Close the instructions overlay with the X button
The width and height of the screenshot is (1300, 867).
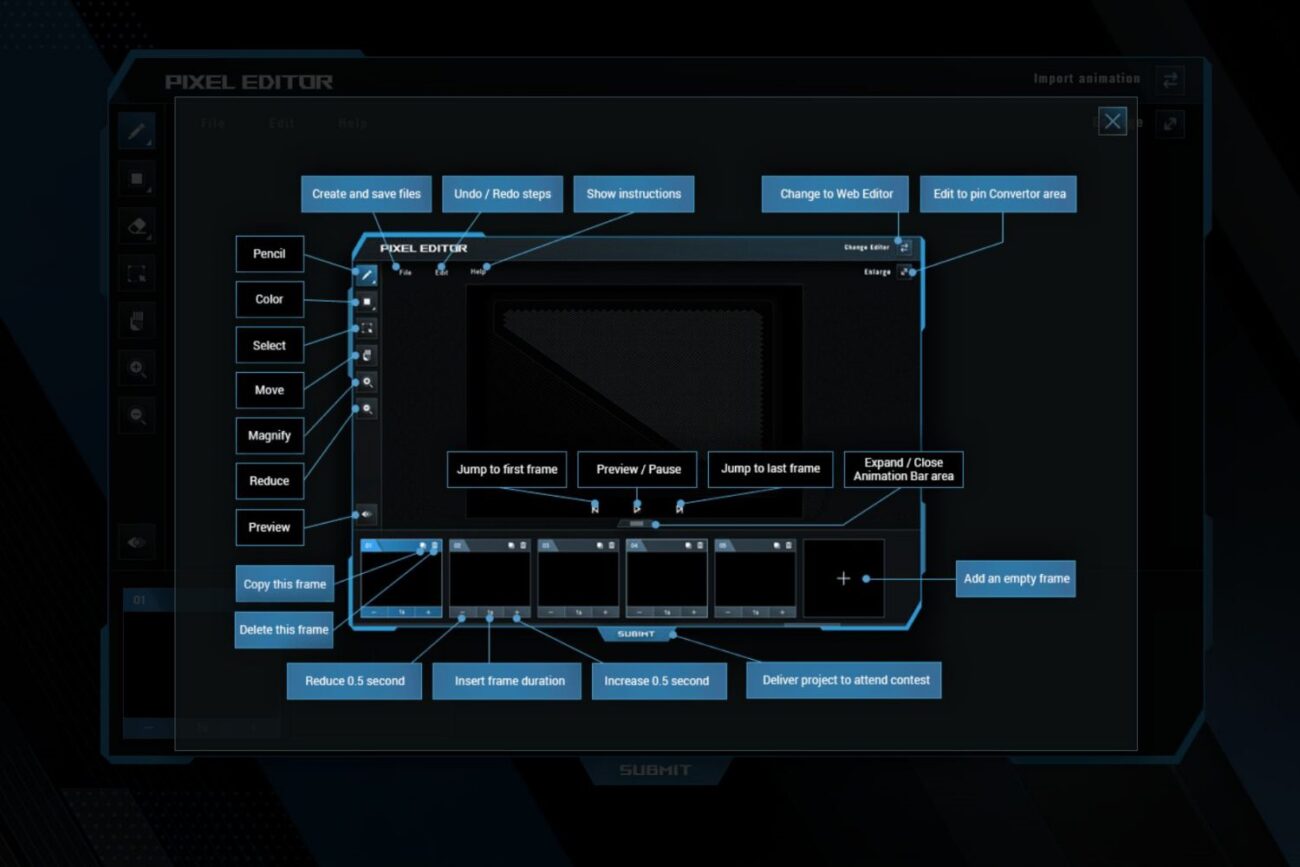pos(1112,121)
